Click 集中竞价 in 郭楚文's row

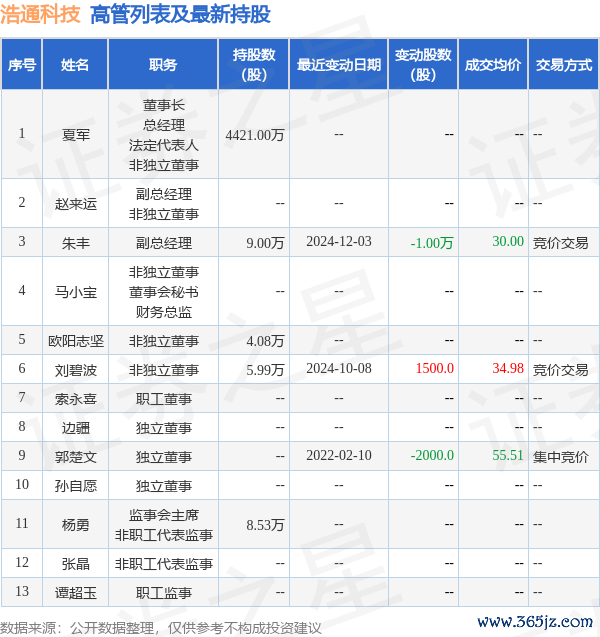[561, 457]
